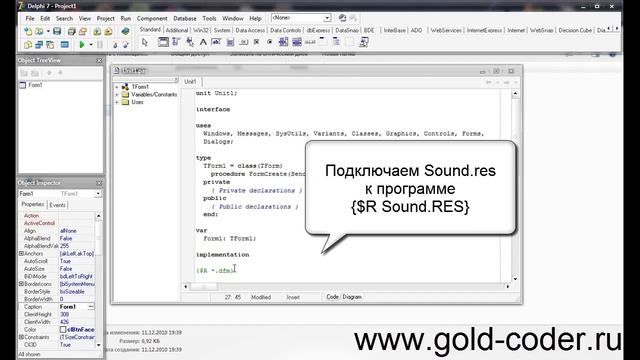
Task: Pick the Button (OK) component
Action: 243,42
